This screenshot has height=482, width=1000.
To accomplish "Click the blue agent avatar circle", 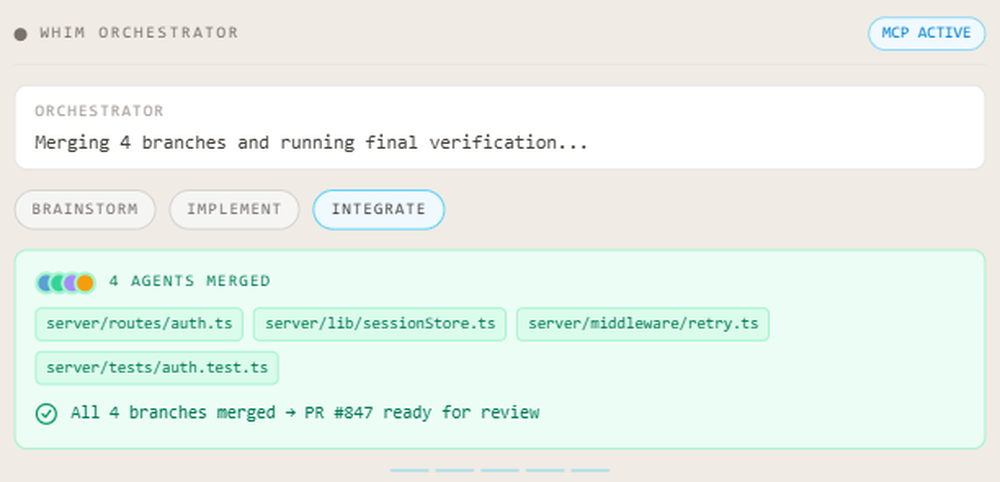I will coord(43,282).
